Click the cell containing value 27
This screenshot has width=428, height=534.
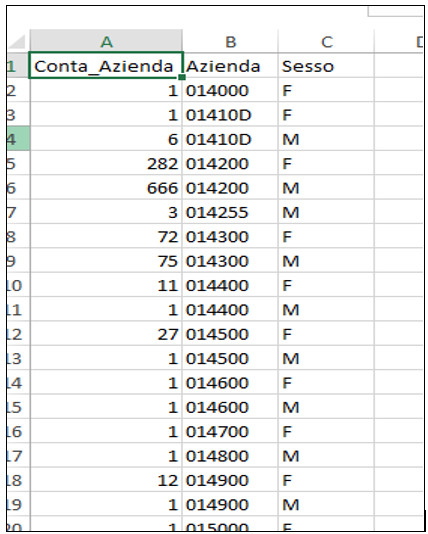coord(106,334)
